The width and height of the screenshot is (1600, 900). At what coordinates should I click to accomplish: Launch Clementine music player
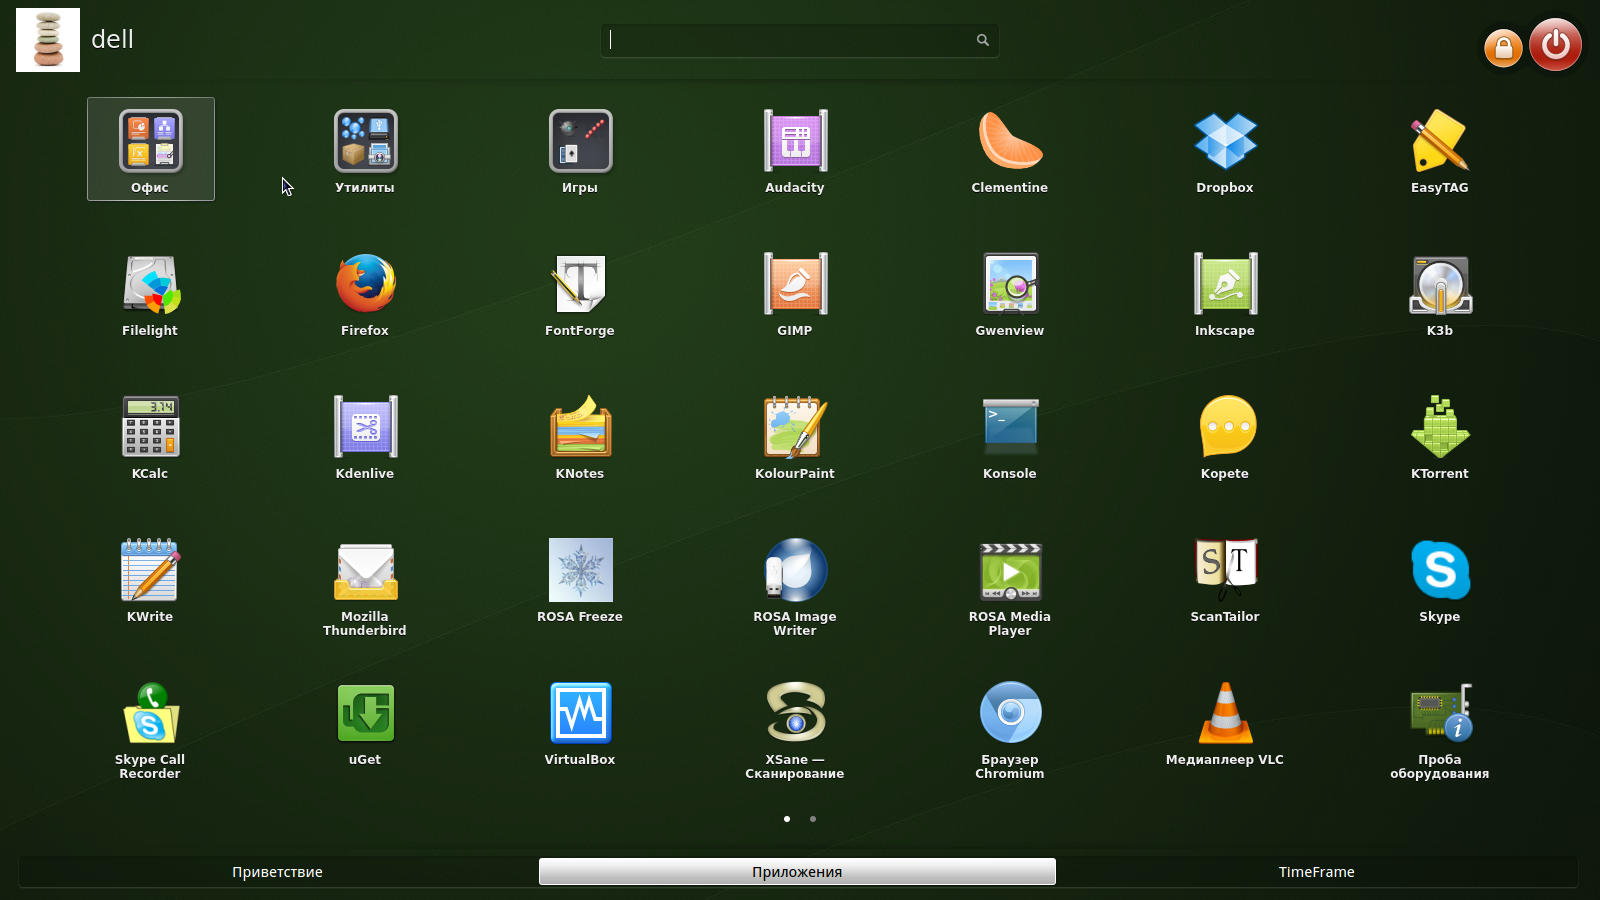point(1010,149)
